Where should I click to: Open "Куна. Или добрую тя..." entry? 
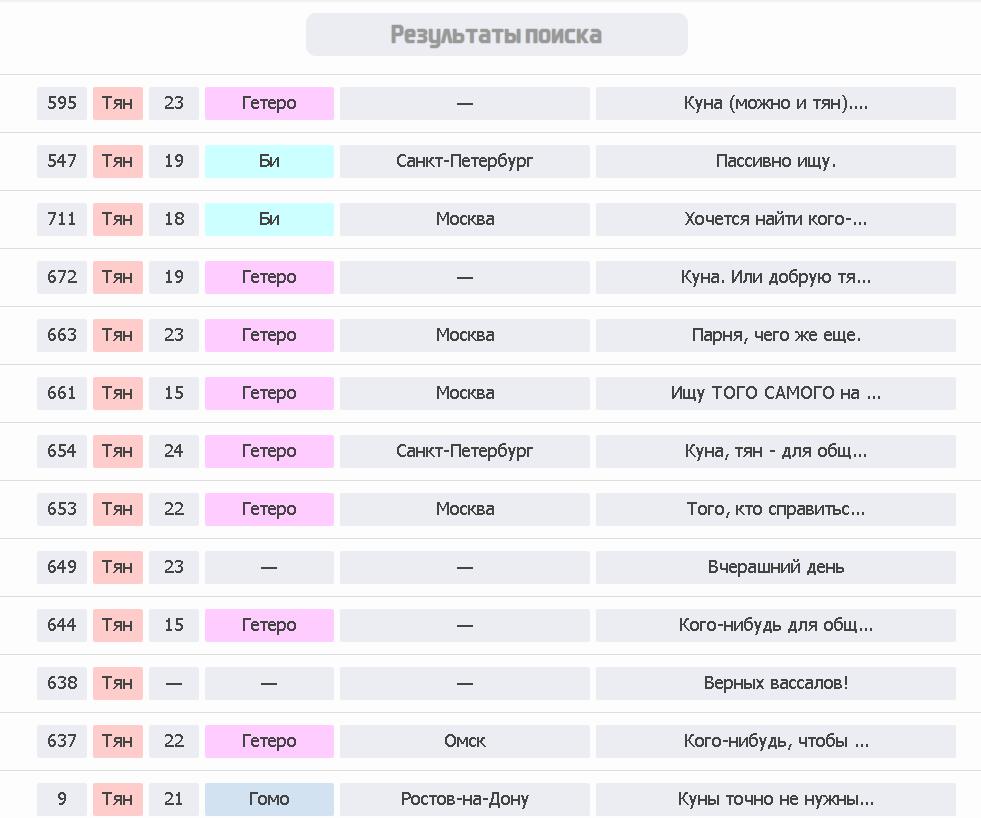(x=775, y=277)
